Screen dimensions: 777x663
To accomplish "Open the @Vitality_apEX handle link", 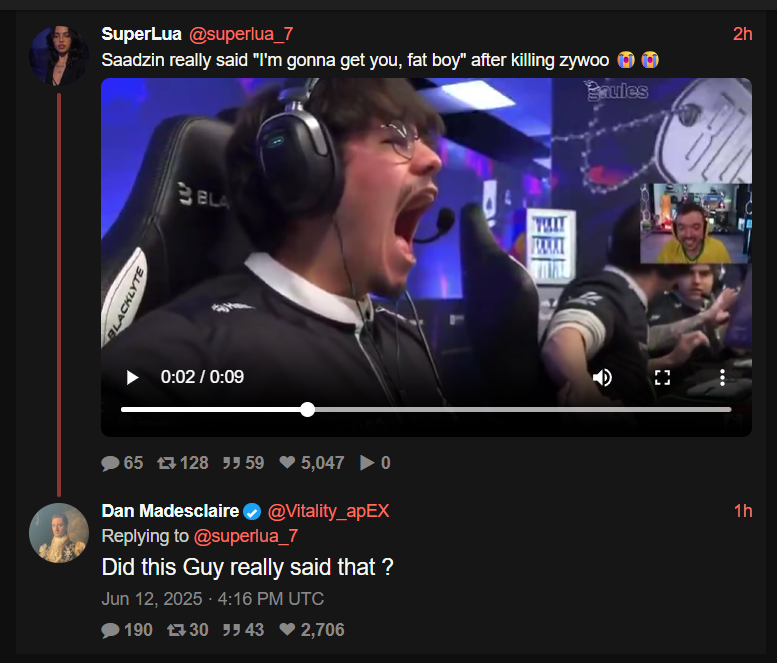I will [329, 511].
